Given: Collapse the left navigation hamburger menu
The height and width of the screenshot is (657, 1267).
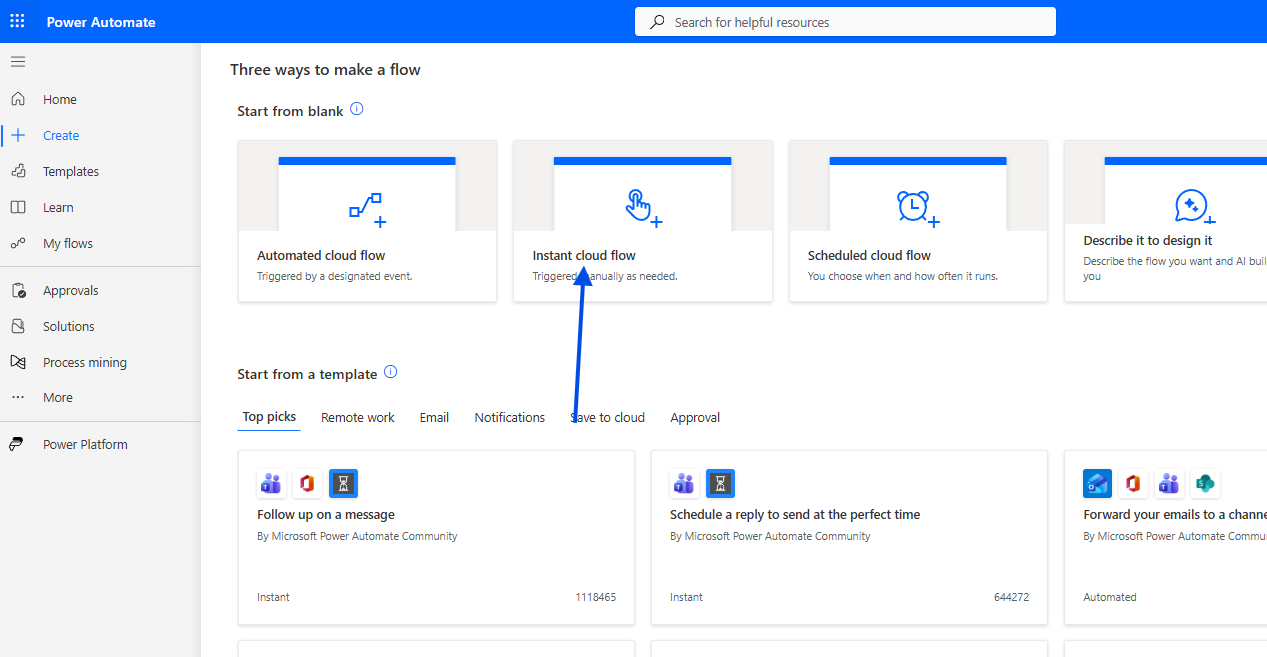Looking at the screenshot, I should coord(17,62).
